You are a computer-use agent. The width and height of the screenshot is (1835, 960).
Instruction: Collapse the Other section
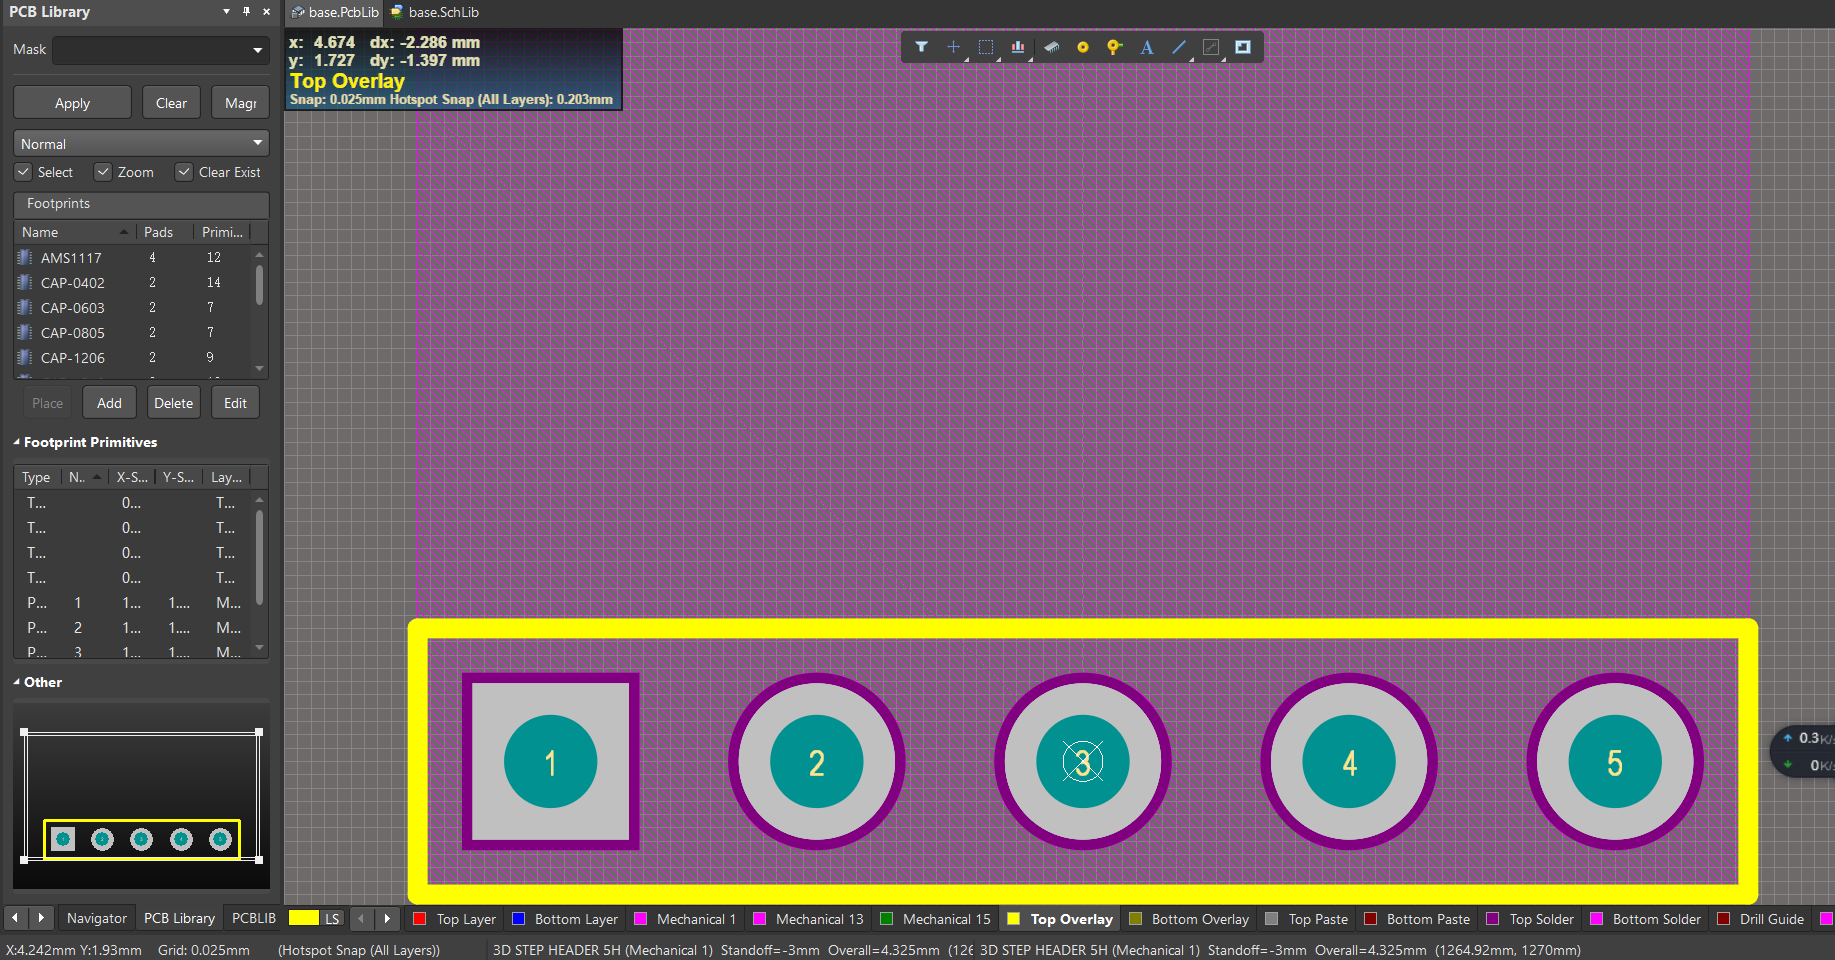[x=17, y=682]
